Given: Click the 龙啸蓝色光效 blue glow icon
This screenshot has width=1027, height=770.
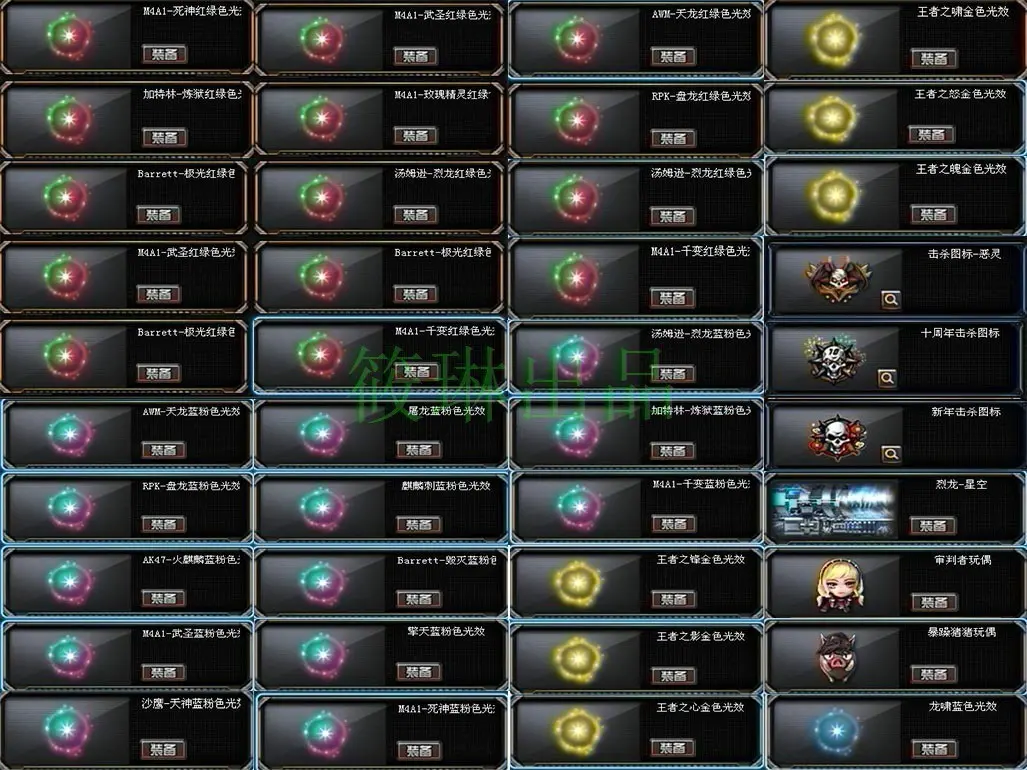Looking at the screenshot, I should pyautogui.click(x=836, y=731).
